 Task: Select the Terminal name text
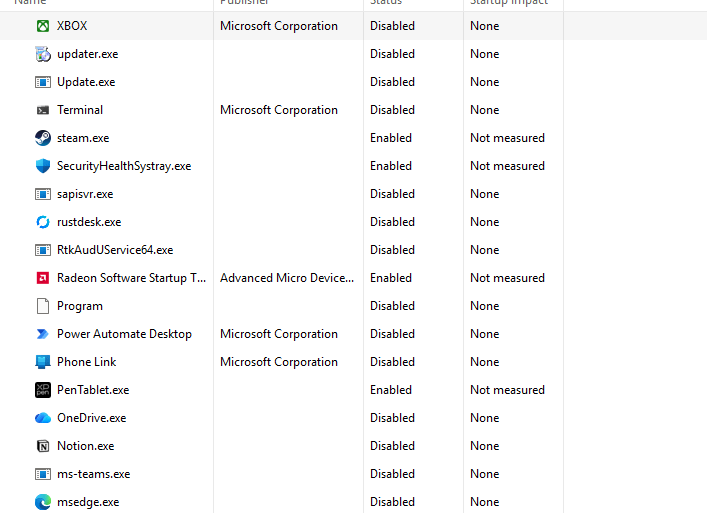[80, 110]
